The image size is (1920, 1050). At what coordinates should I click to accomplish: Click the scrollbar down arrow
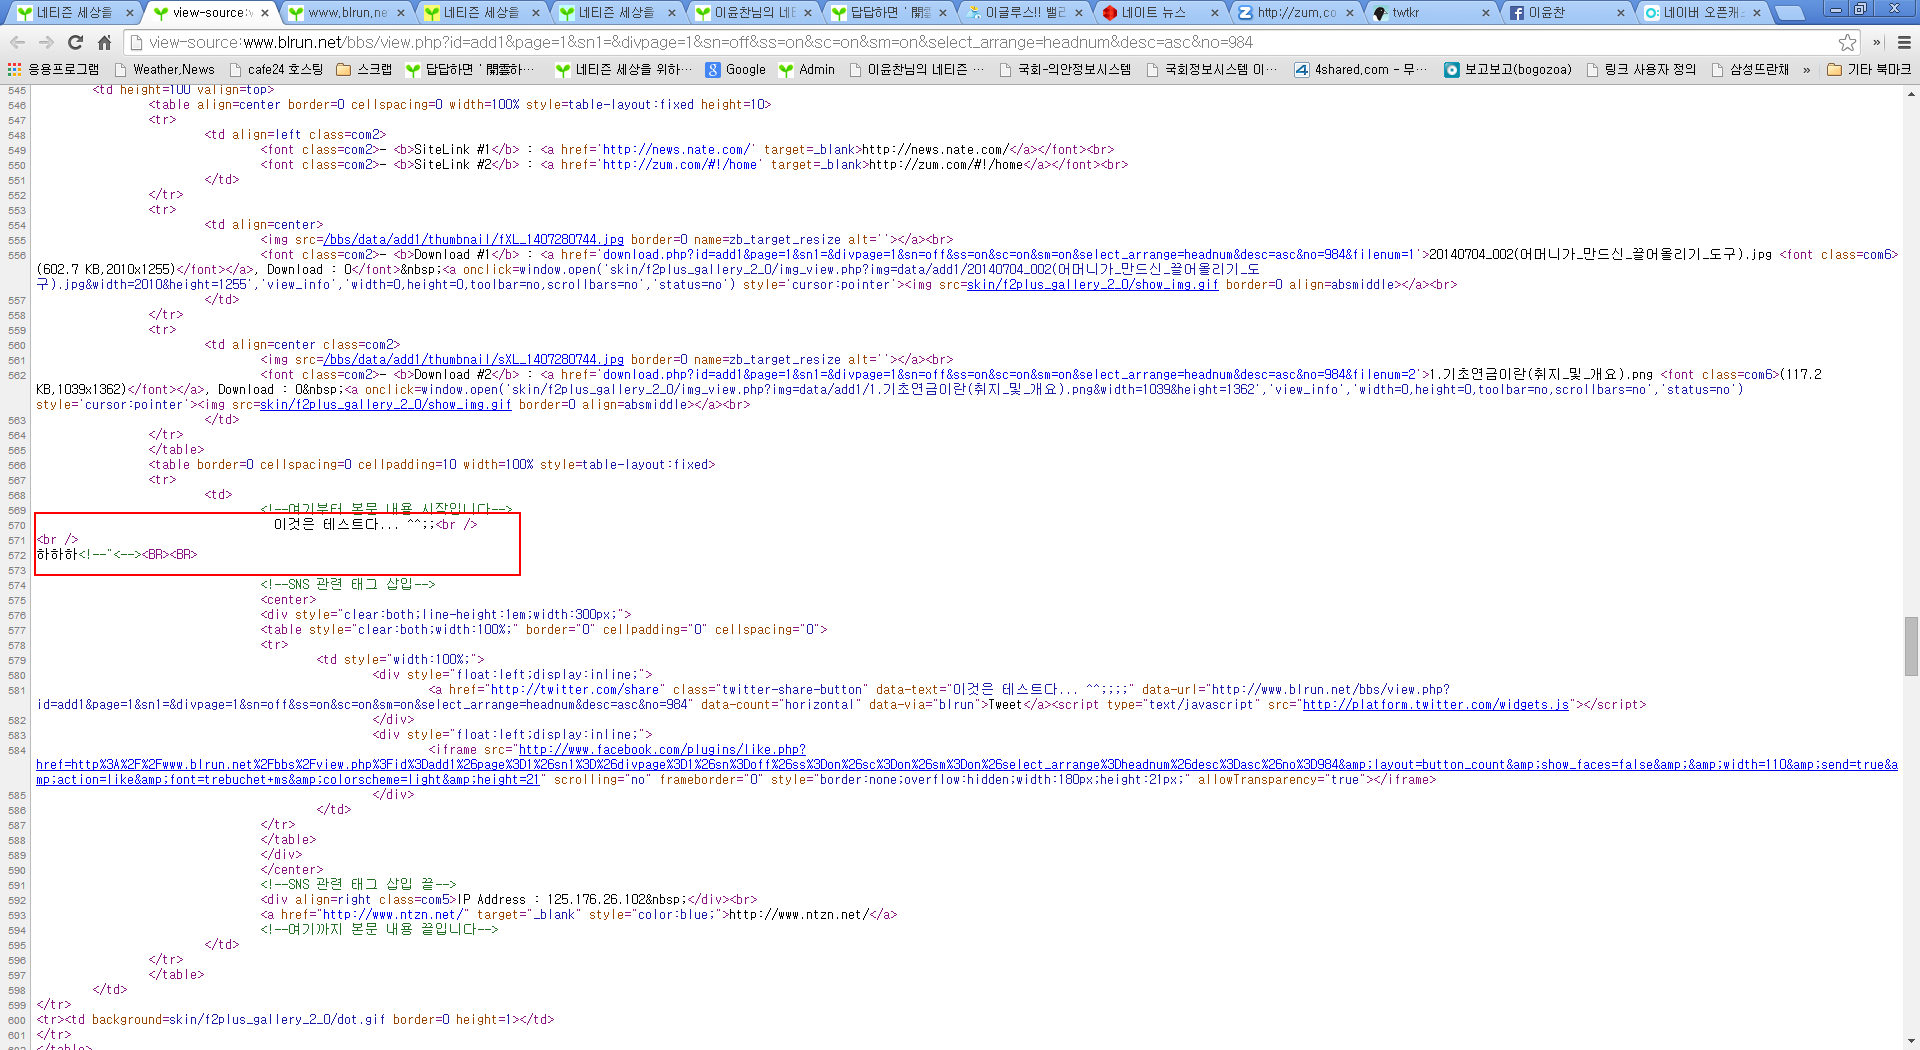point(1911,1041)
